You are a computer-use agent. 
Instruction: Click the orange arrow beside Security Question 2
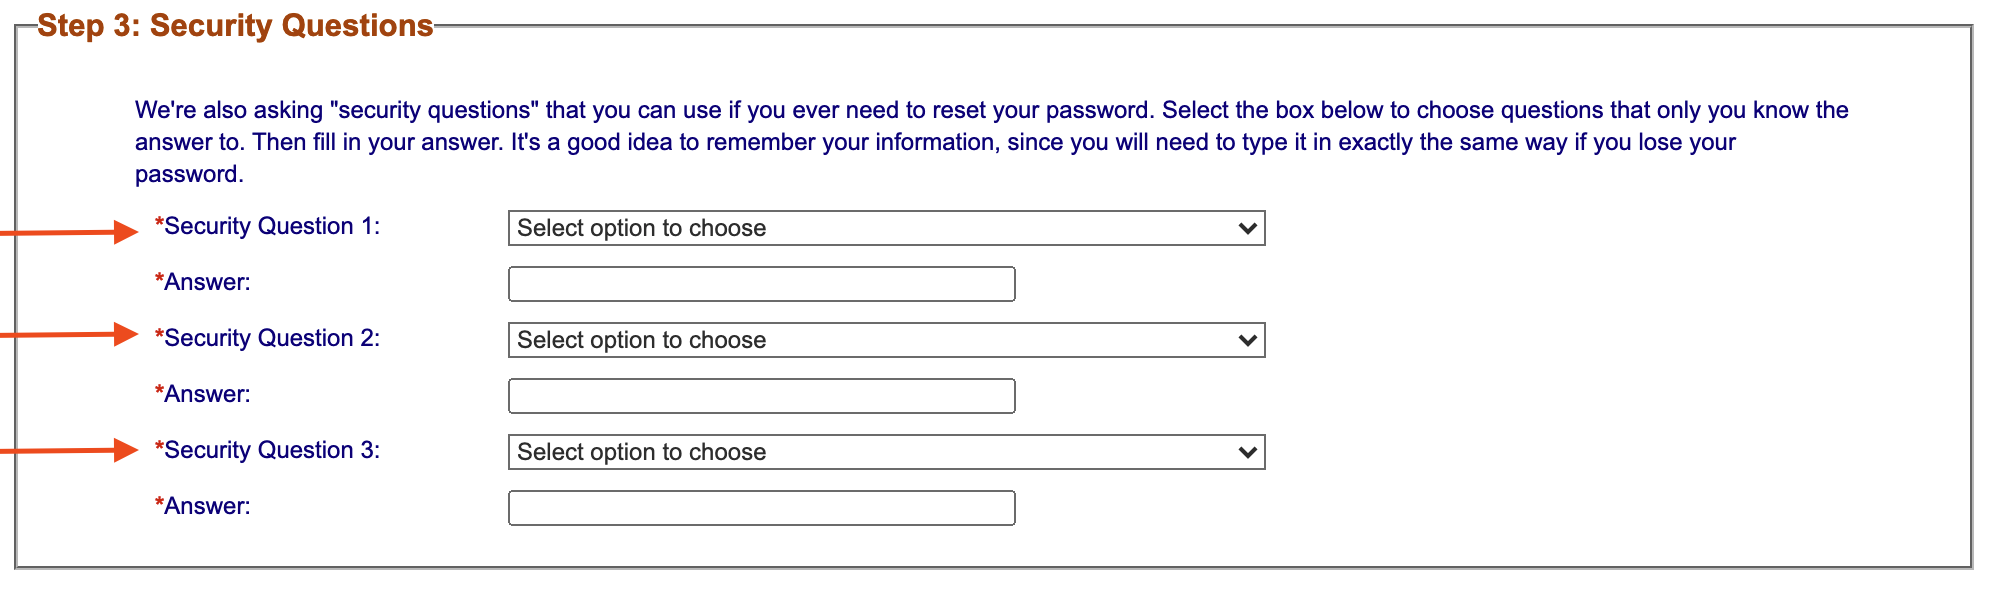point(122,334)
